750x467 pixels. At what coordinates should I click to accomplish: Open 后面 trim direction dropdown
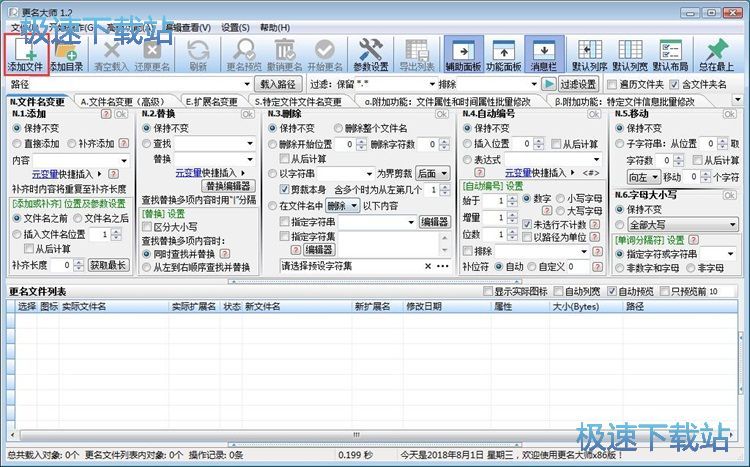(432, 173)
